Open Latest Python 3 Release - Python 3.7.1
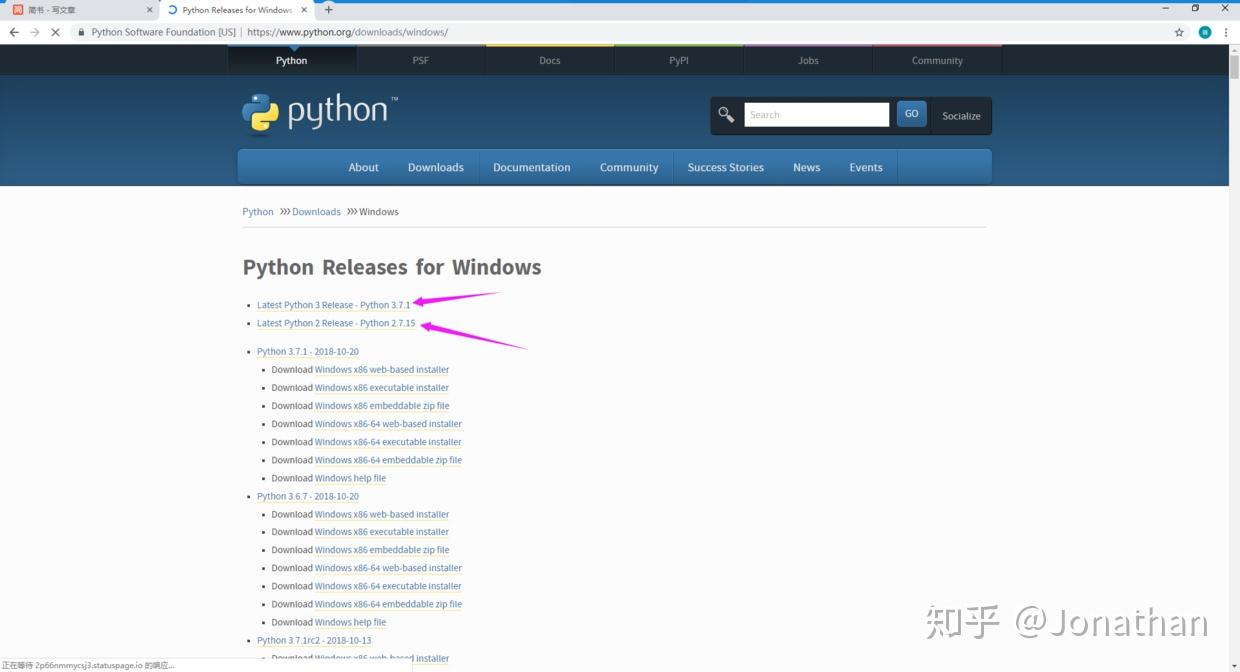The width and height of the screenshot is (1240, 672). point(334,304)
